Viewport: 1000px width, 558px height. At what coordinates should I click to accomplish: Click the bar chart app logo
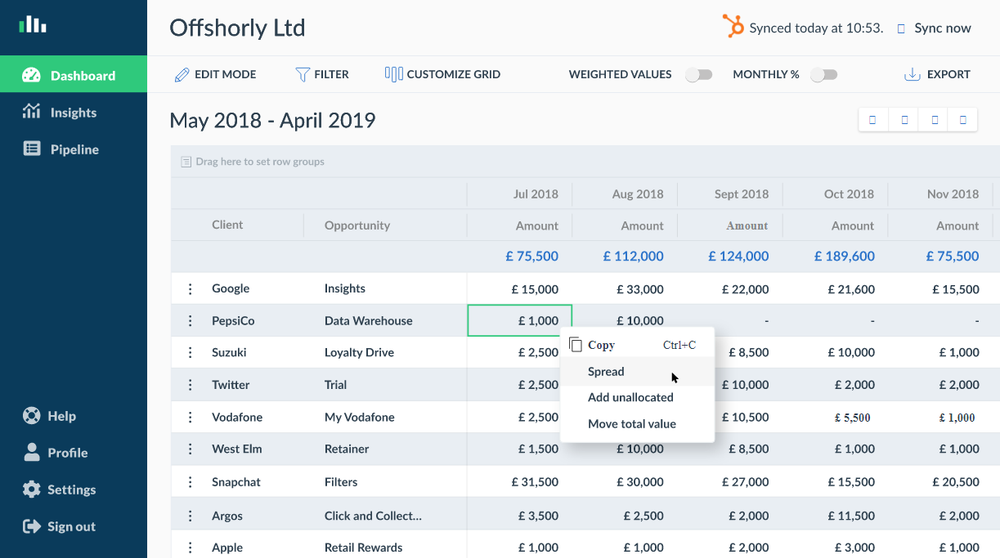click(x=33, y=25)
